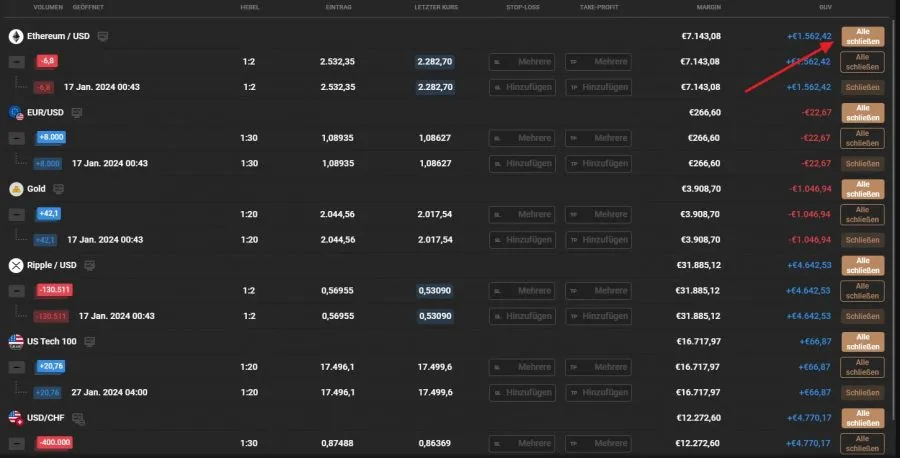Click the filled Alle schließen button for Ripple / USD
Screen dimensions: 900x458
tap(863, 265)
